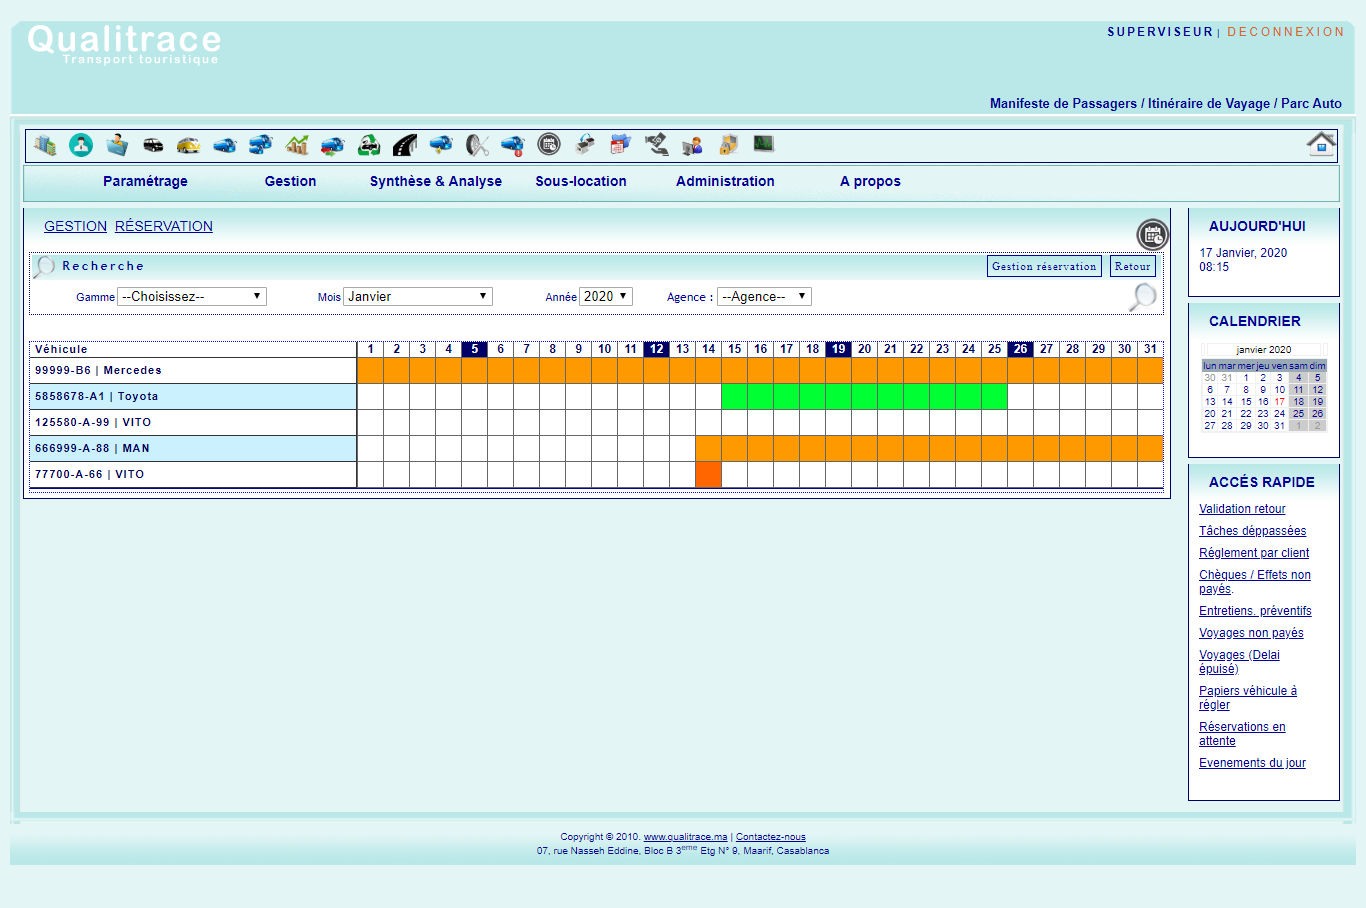Image resolution: width=1366 pixels, height=908 pixels.
Task: Open the tire and wrench maintenance icon
Action: click(x=477, y=145)
